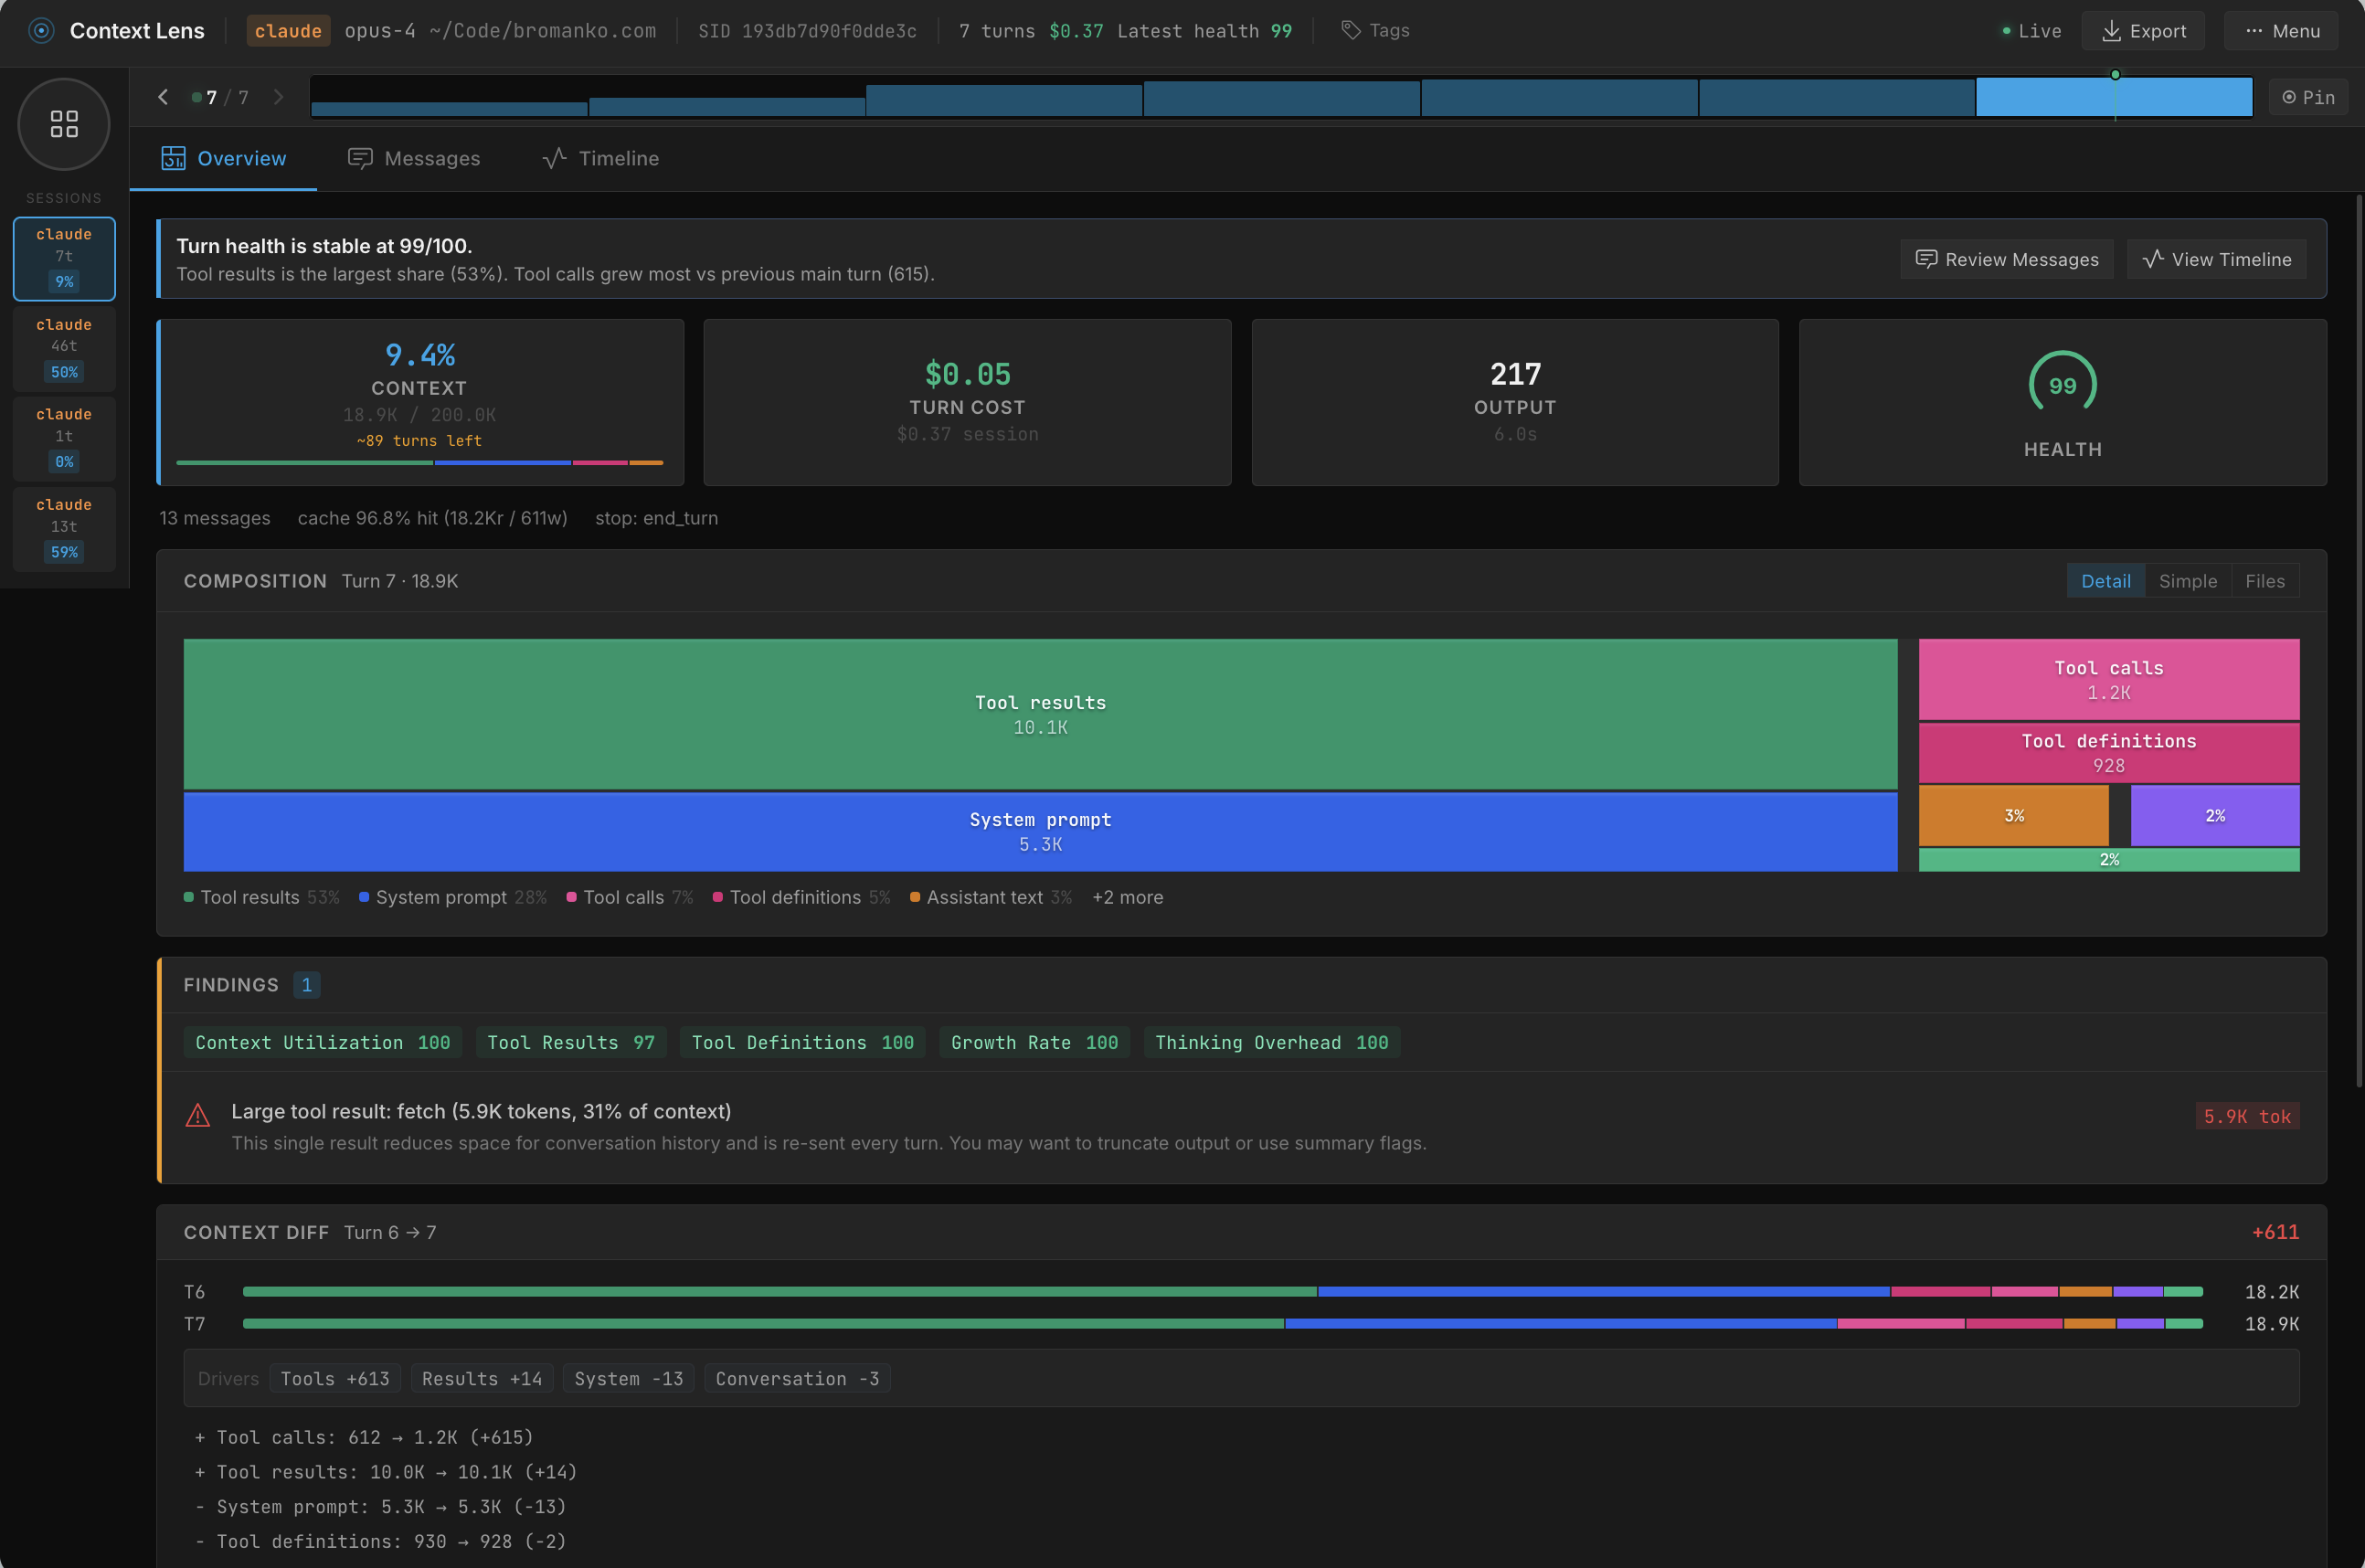
Task: Click the Tags icon in the header
Action: click(1349, 30)
